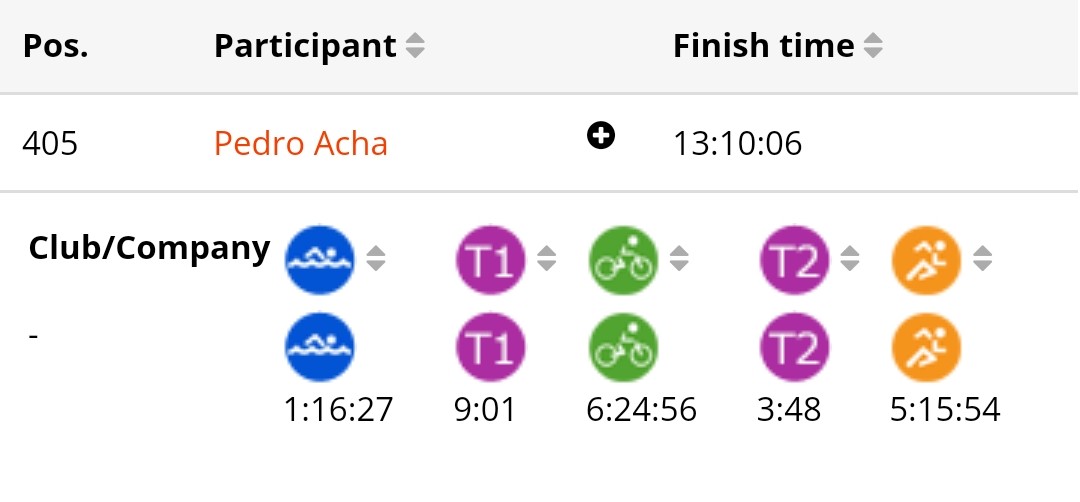This screenshot has width=1080, height=502.
Task: Sort by run time arrows
Action: [982, 258]
